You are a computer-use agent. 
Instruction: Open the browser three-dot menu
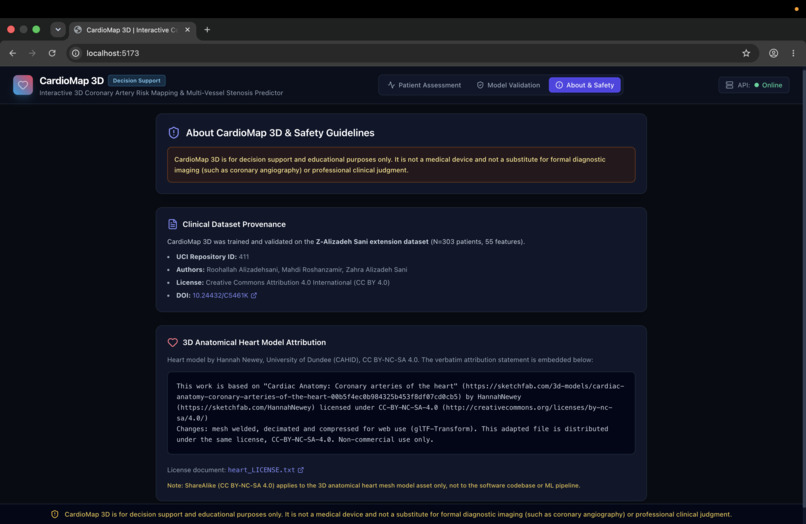point(793,53)
